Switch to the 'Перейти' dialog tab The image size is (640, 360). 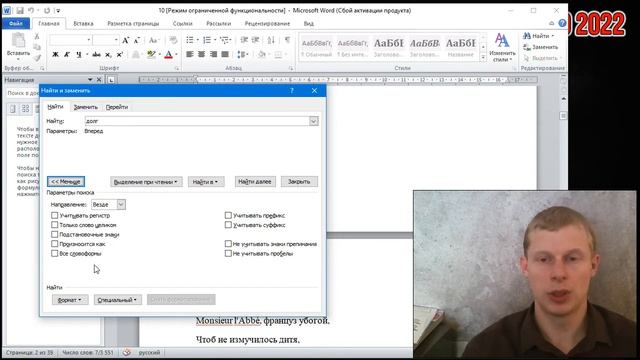click(x=117, y=107)
